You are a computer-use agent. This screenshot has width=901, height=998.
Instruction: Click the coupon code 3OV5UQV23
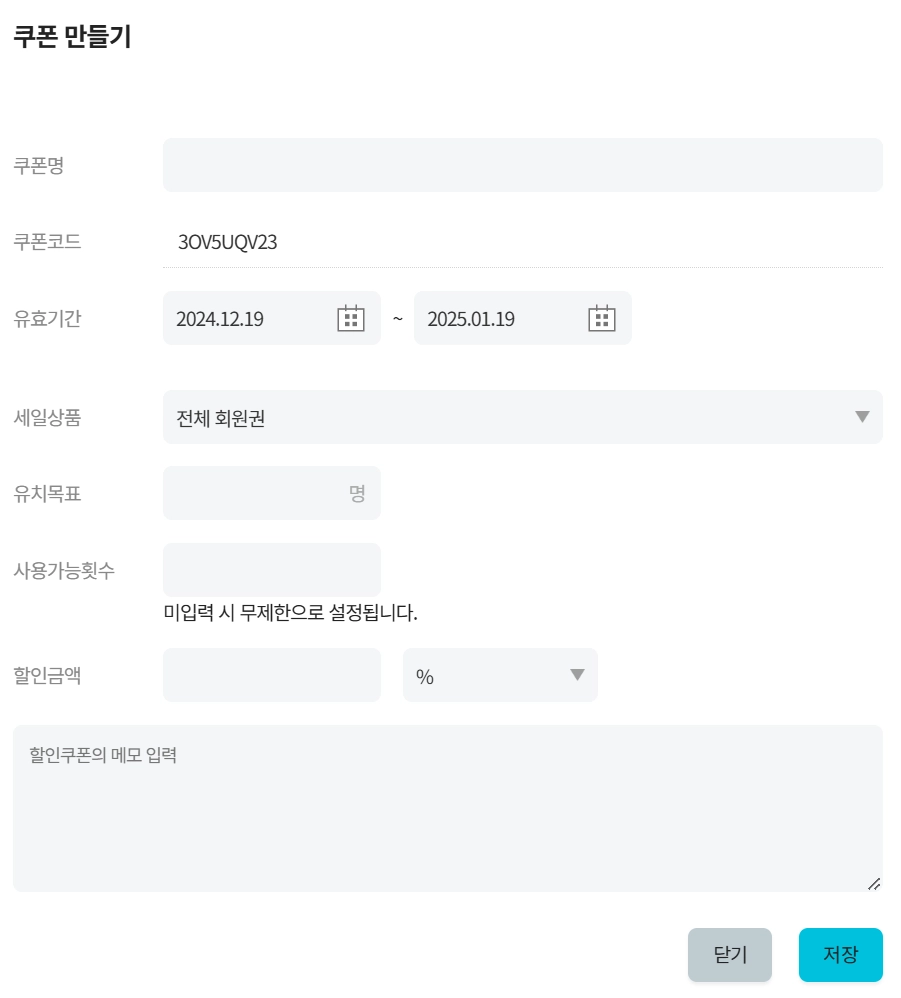(227, 243)
